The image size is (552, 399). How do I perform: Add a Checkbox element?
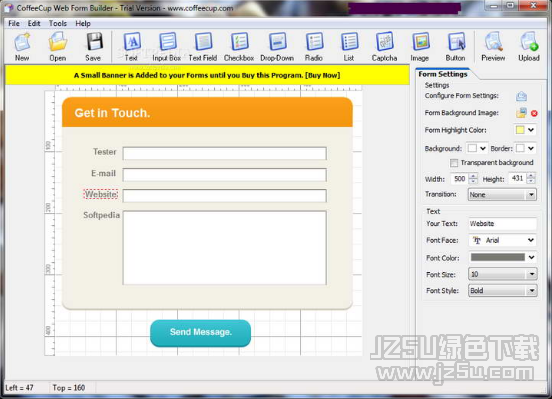pyautogui.click(x=239, y=47)
